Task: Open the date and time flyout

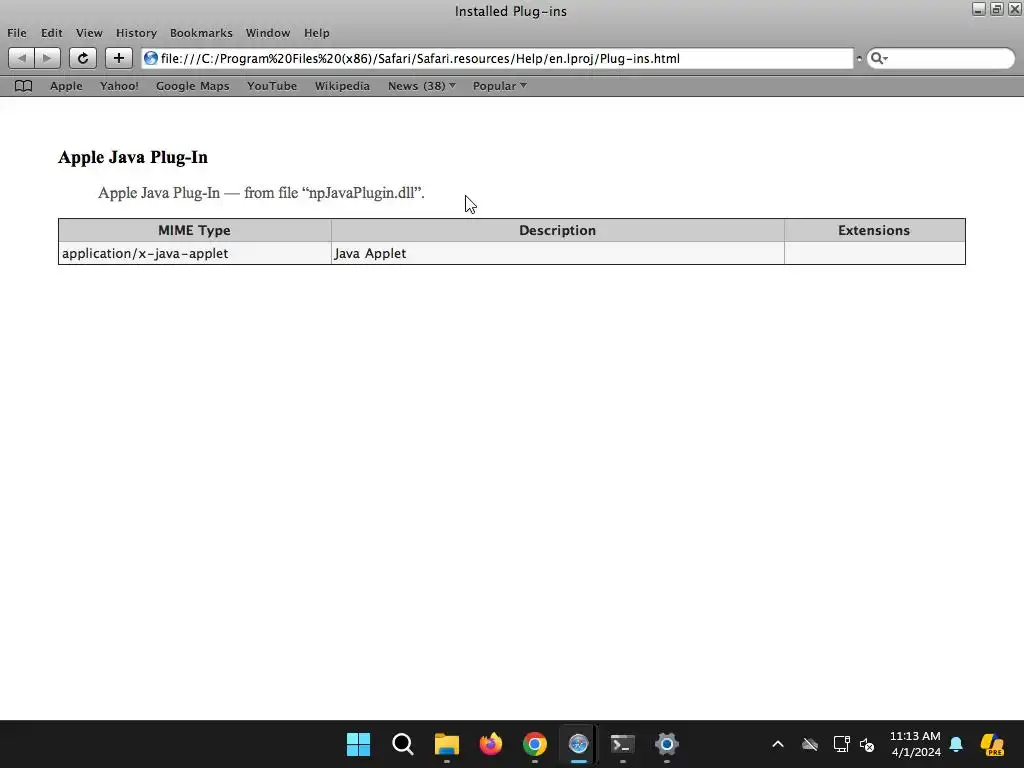Action: [916, 744]
